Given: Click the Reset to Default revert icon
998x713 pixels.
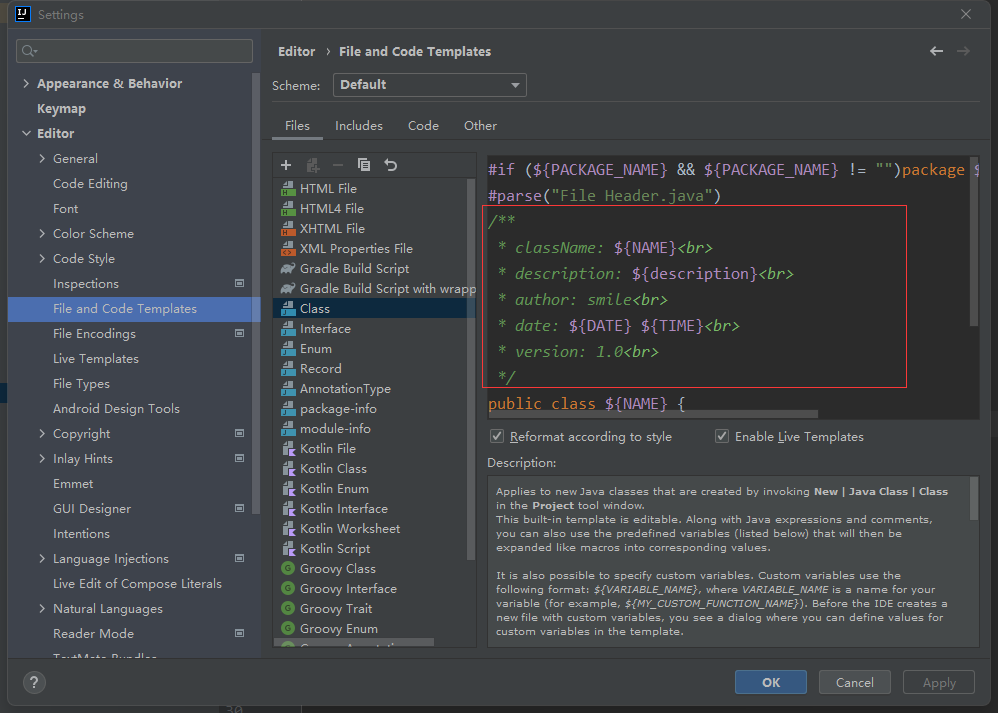Looking at the screenshot, I should click(391, 166).
